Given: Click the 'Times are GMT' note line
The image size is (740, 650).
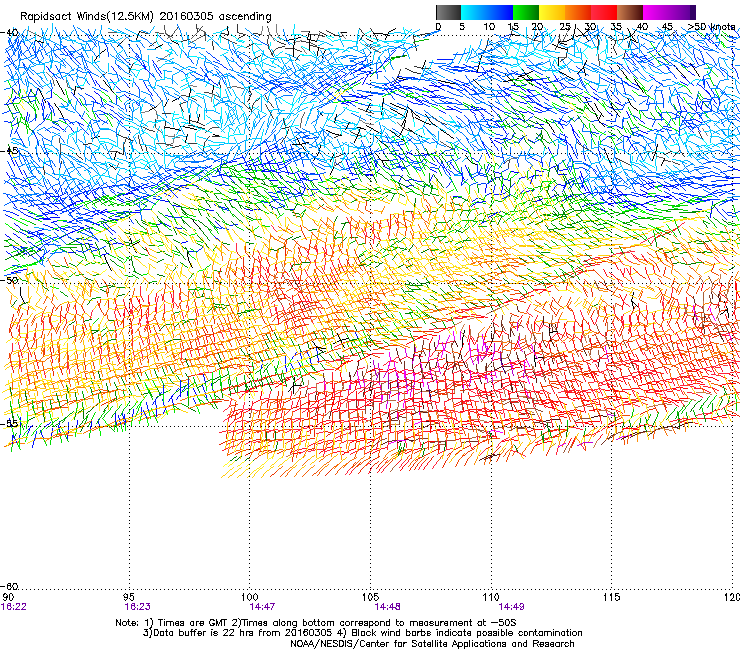Looking at the screenshot, I should click(x=316, y=623).
